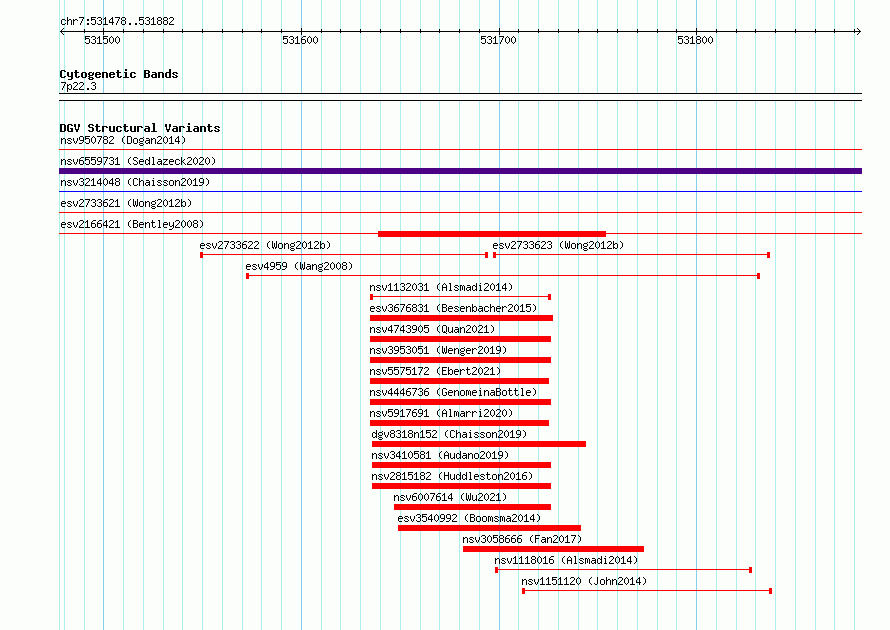Open the esv2733621 (Wong2012b) label

(126, 203)
